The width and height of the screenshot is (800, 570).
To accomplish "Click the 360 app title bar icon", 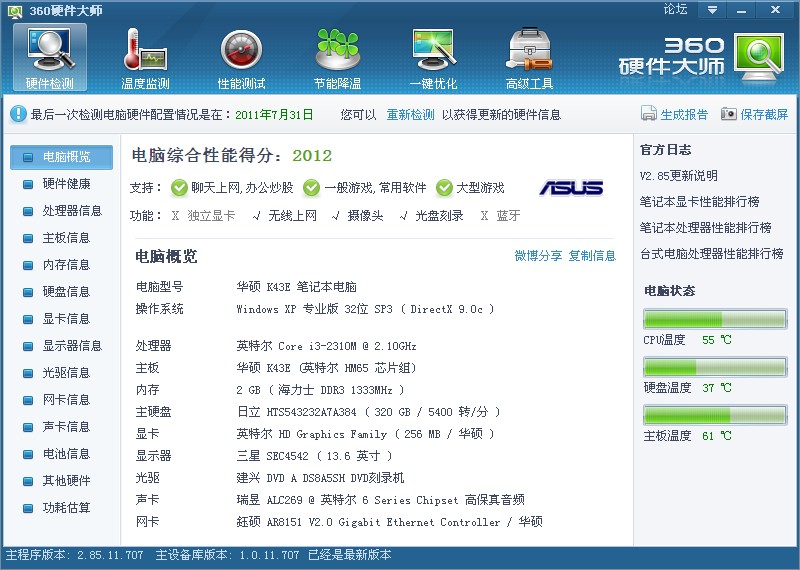I will (x=15, y=11).
